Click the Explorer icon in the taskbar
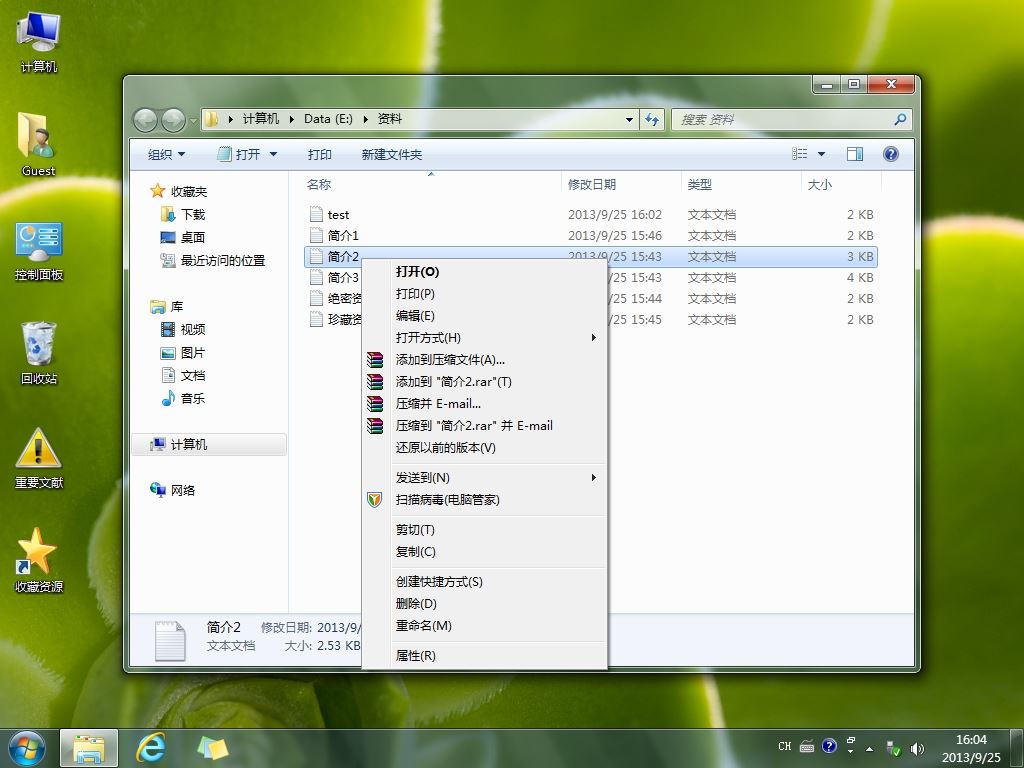 [89, 748]
